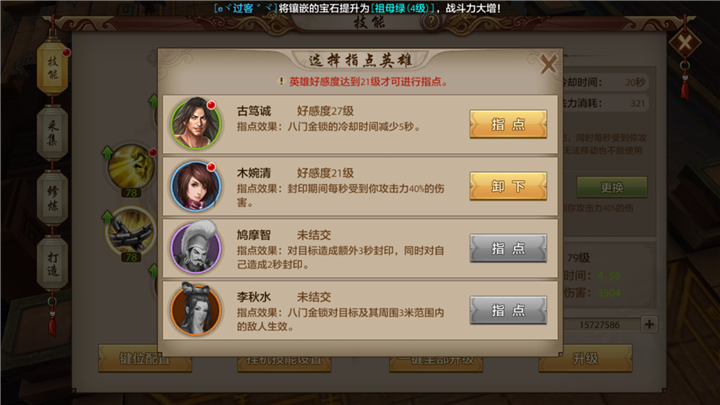720x405 pixels.
Task: Select 李秋水 hero portrait
Action: pos(196,309)
